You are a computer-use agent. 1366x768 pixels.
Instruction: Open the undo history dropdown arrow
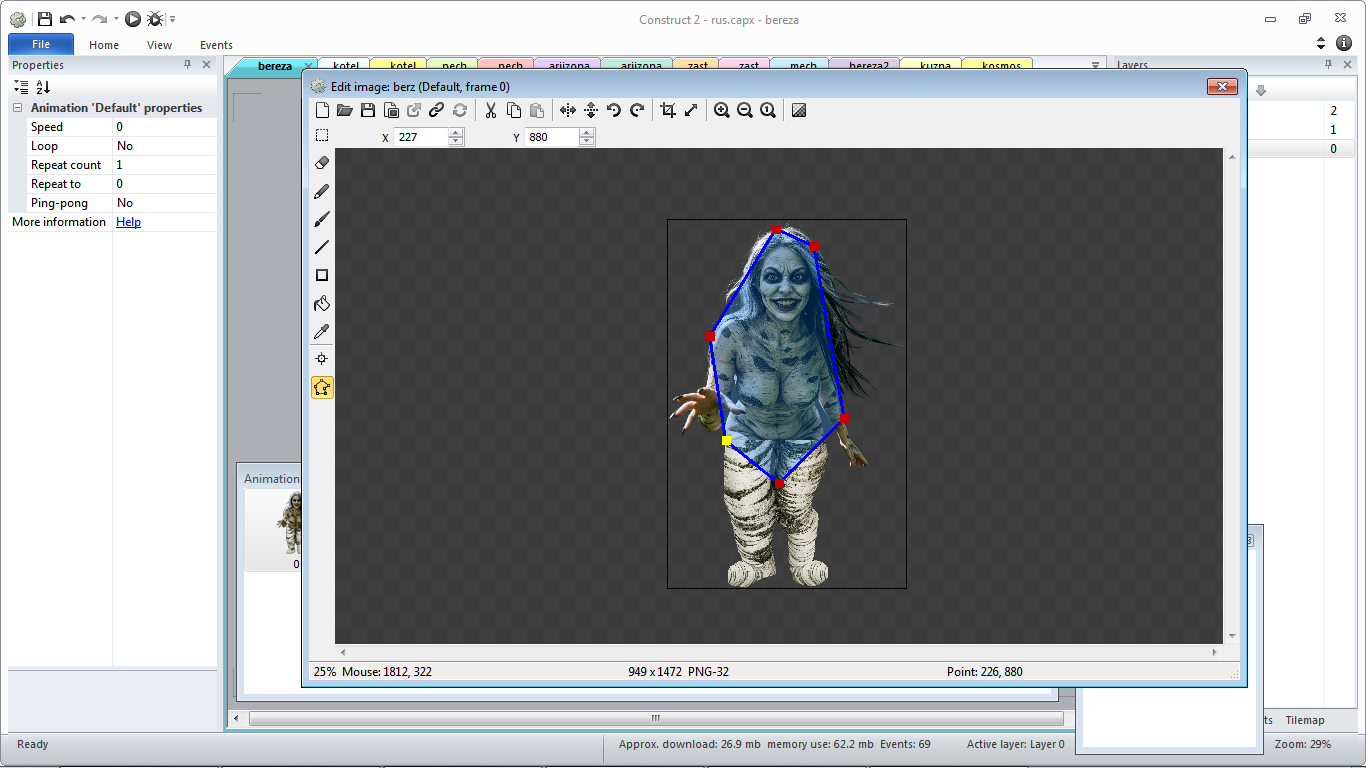(83, 19)
